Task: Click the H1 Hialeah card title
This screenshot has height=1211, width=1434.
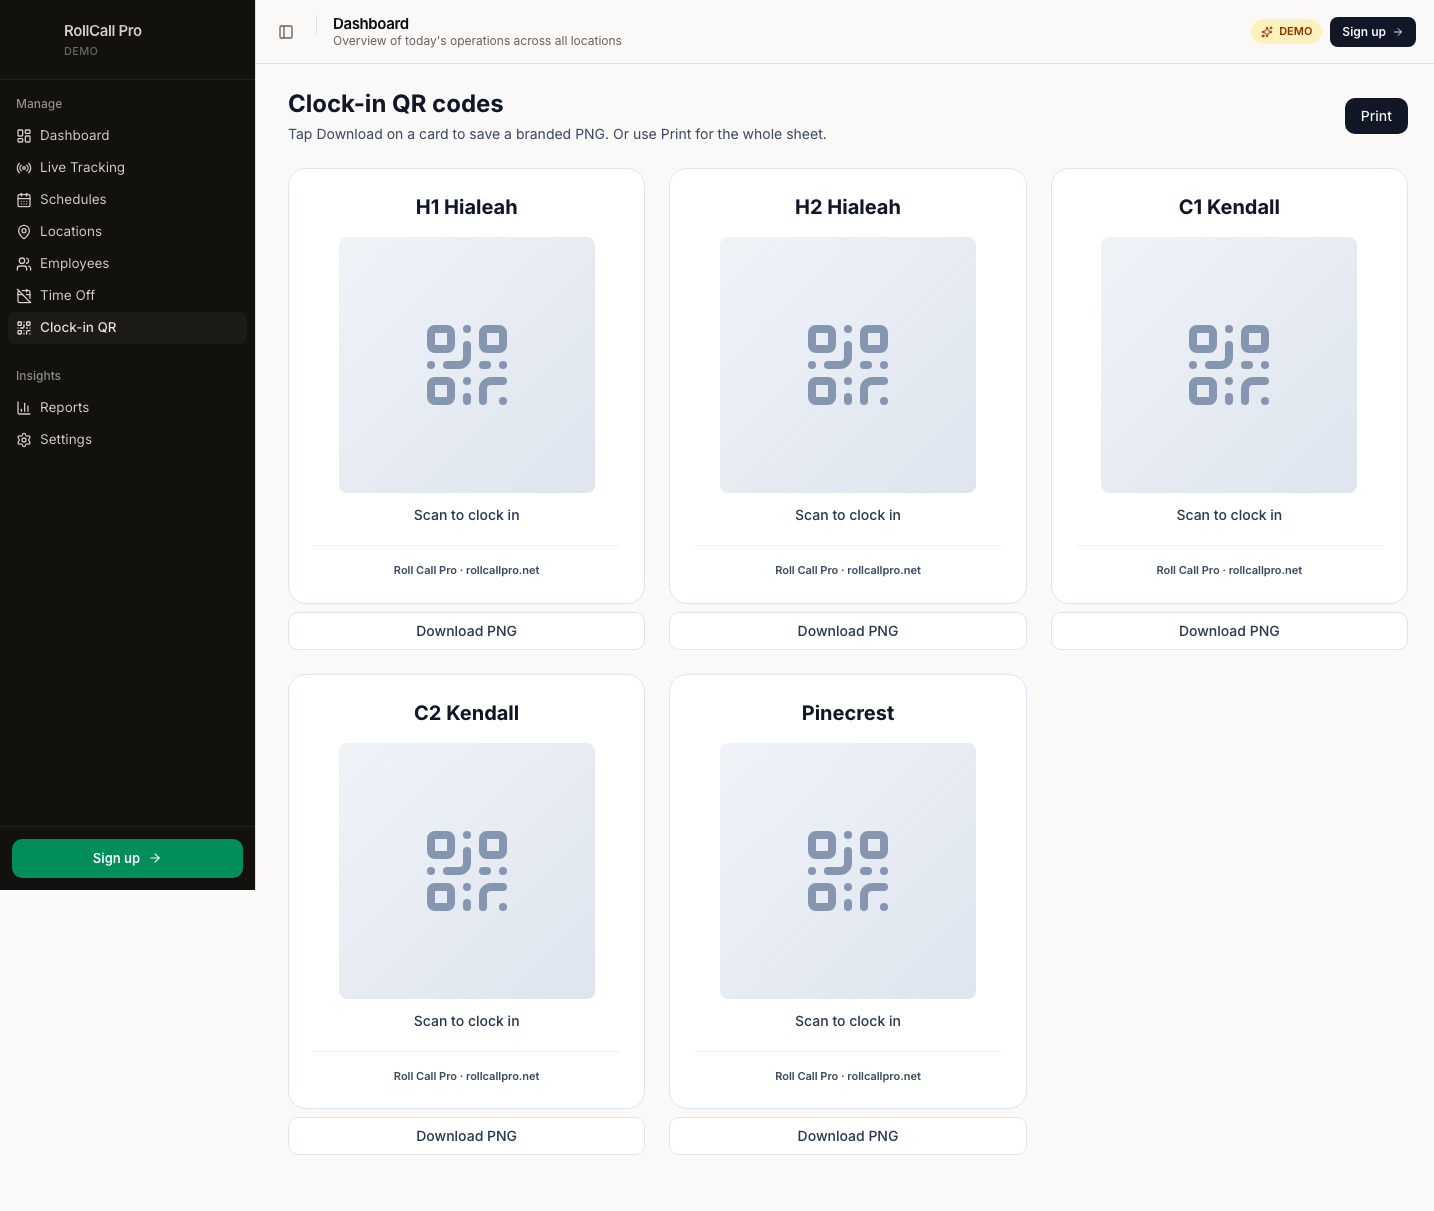Action: tap(467, 207)
